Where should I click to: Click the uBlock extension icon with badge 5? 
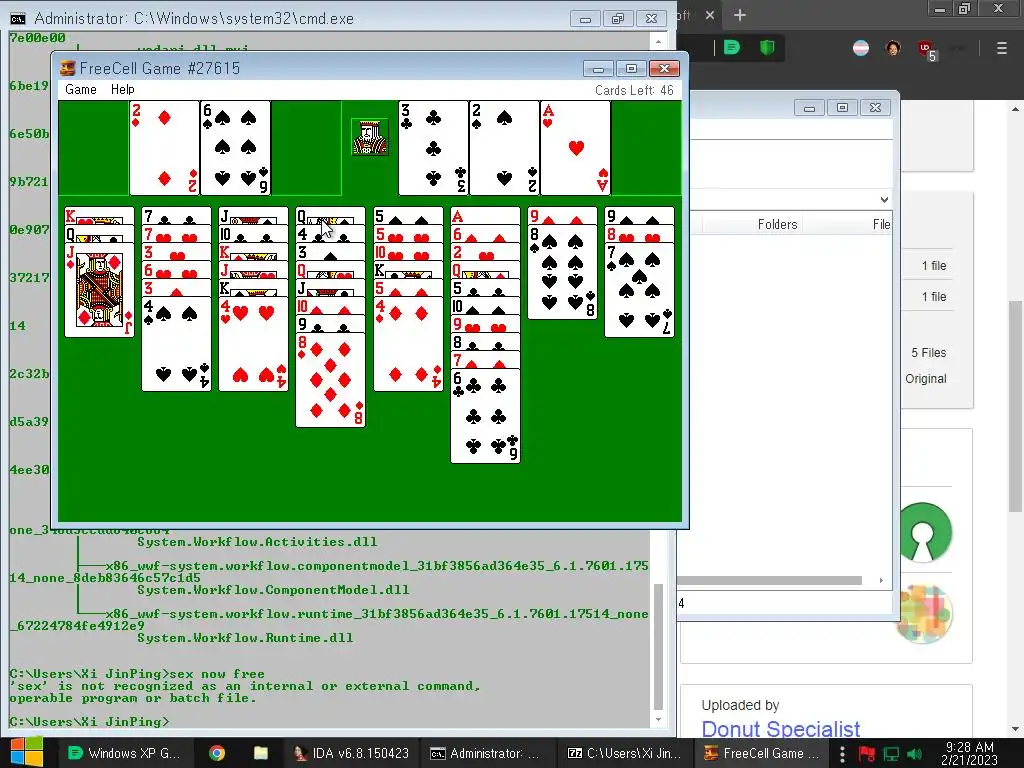pyautogui.click(x=926, y=49)
